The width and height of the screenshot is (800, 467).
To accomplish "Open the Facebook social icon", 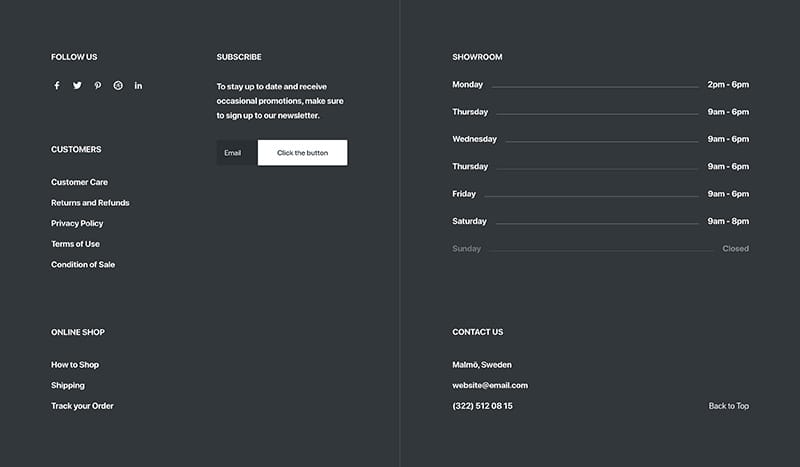I will point(56,86).
